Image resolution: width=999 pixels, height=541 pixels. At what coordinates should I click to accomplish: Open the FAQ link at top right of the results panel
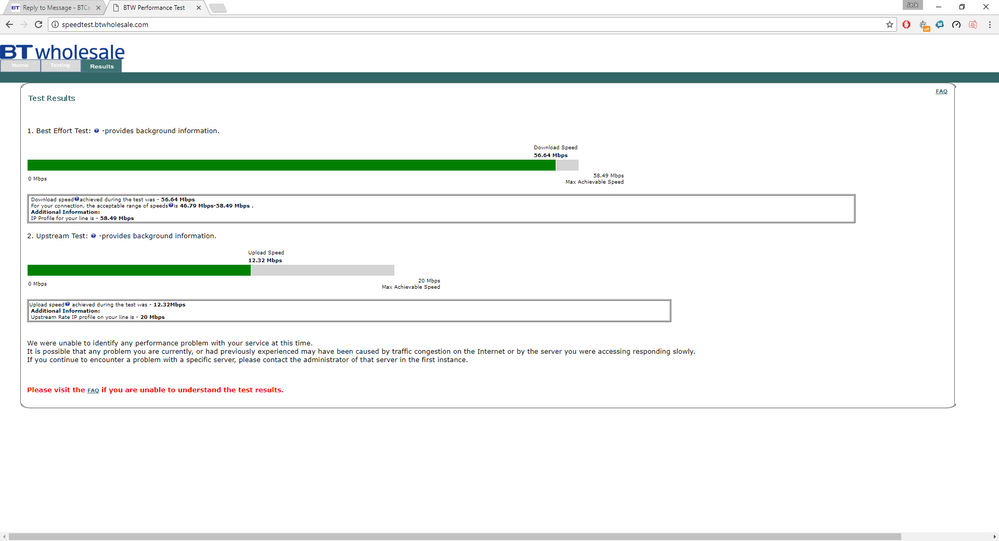point(941,92)
